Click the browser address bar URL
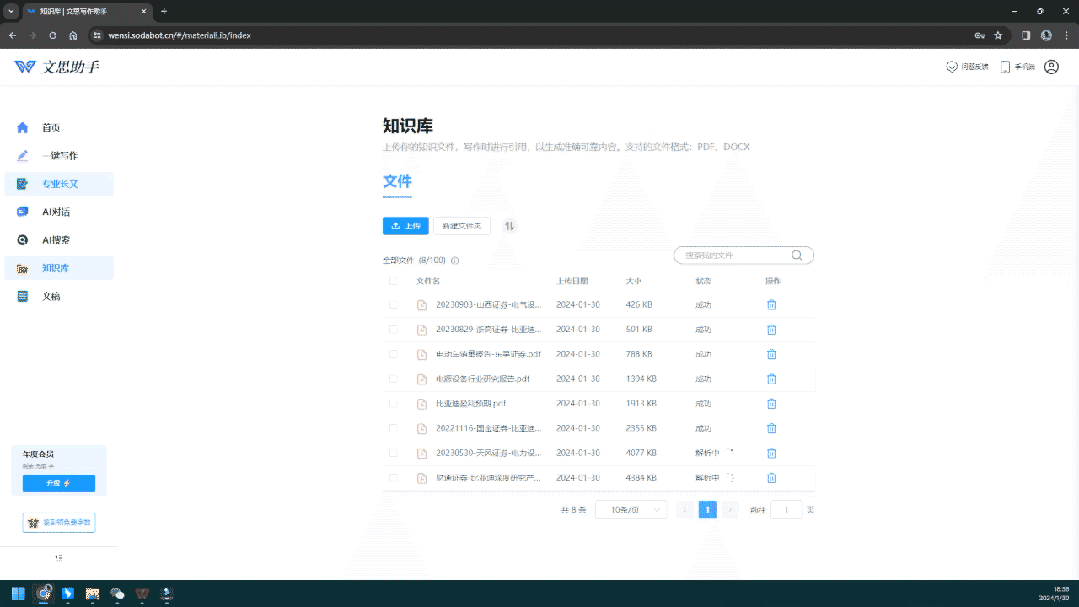This screenshot has height=607, width=1079. click(x=180, y=35)
